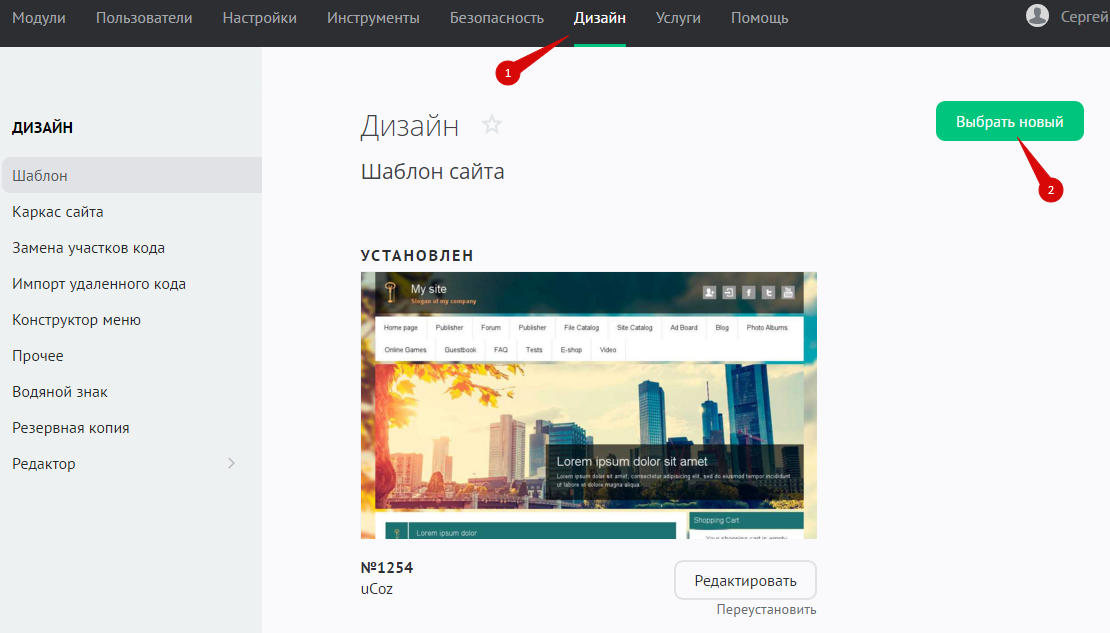Go to Каркас сайта section
The height and width of the screenshot is (633, 1110).
[x=58, y=212]
